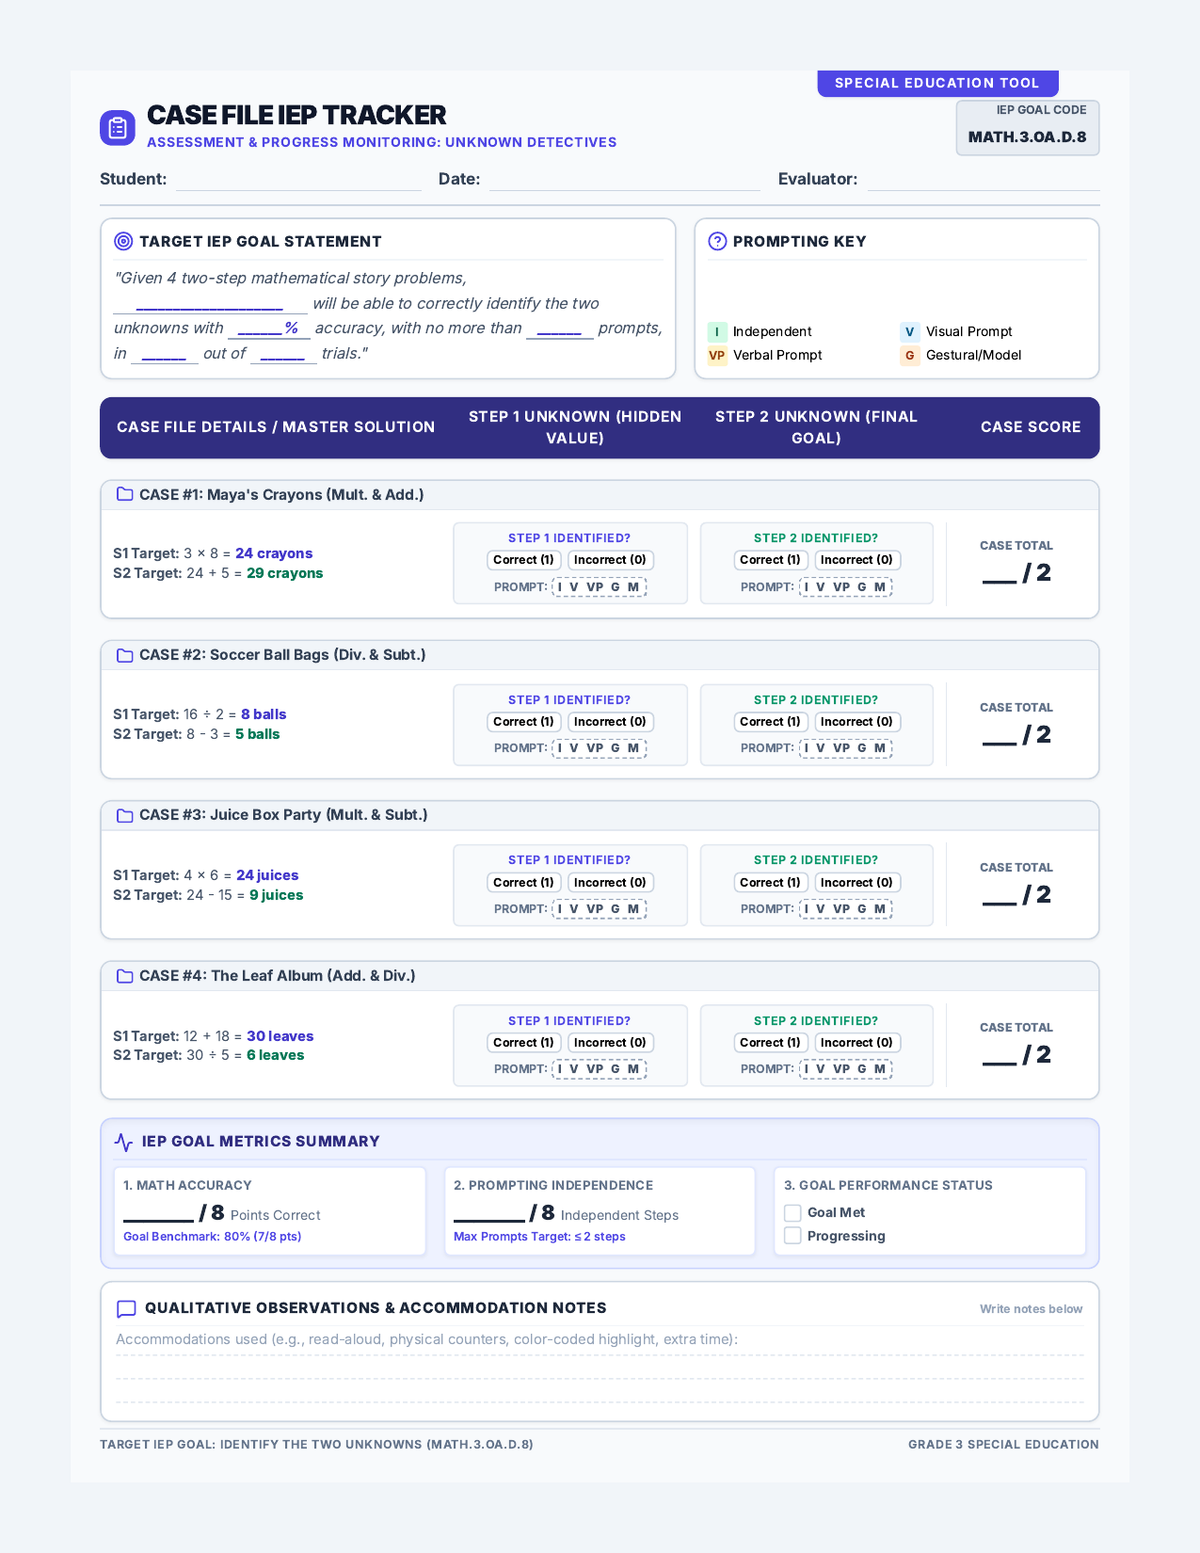The image size is (1200, 1553).
Task: Select the Case #2 Step 2 prompt code box
Action: click(846, 748)
